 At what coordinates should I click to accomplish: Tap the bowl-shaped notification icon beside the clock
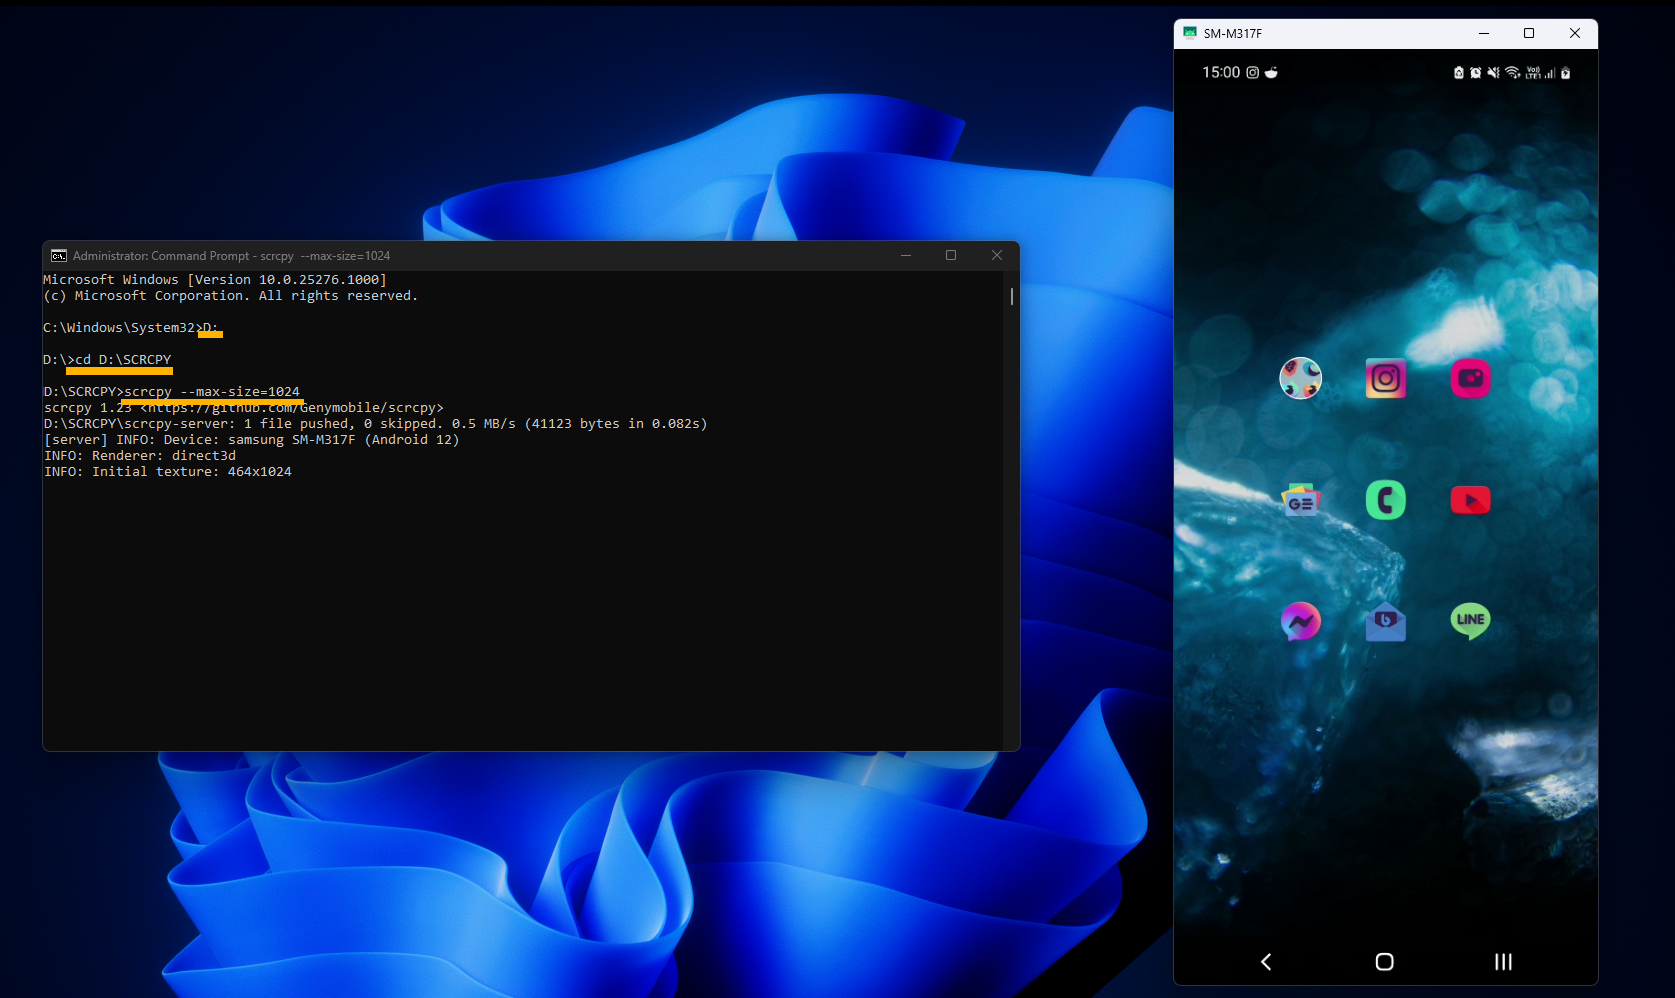click(x=1271, y=72)
